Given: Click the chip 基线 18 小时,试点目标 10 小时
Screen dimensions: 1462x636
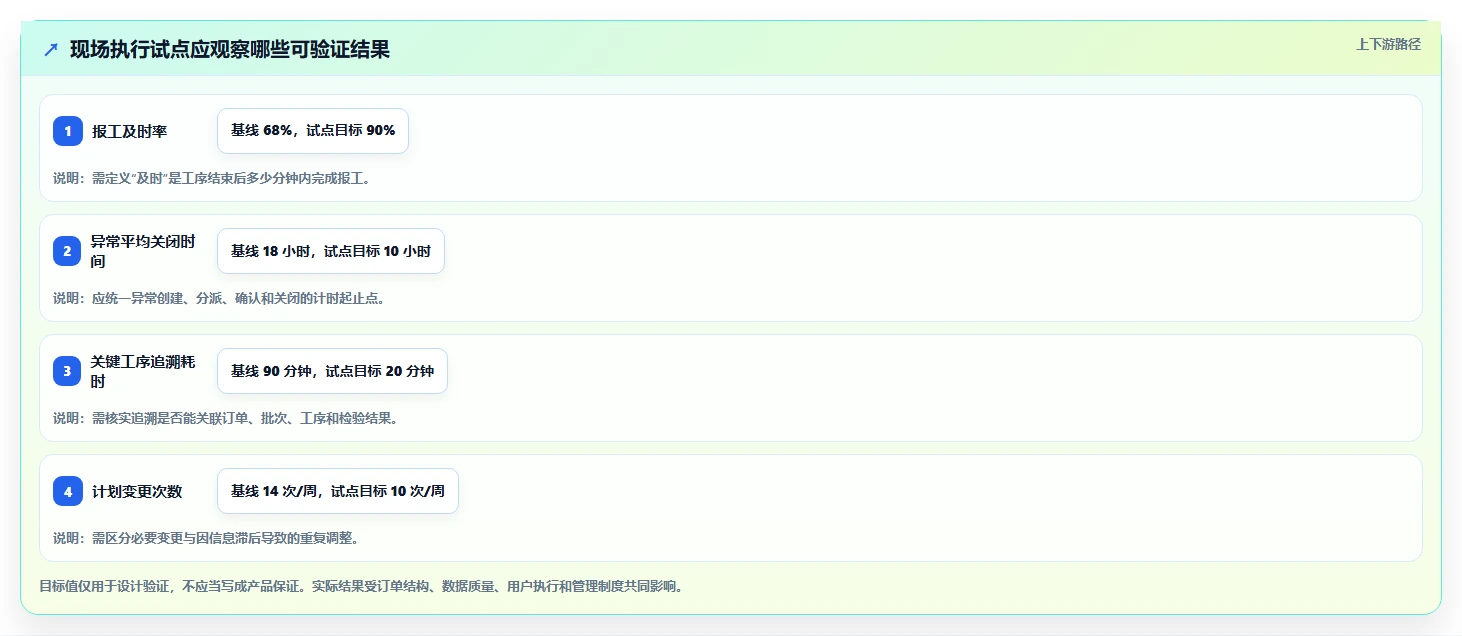Looking at the screenshot, I should tap(331, 251).
